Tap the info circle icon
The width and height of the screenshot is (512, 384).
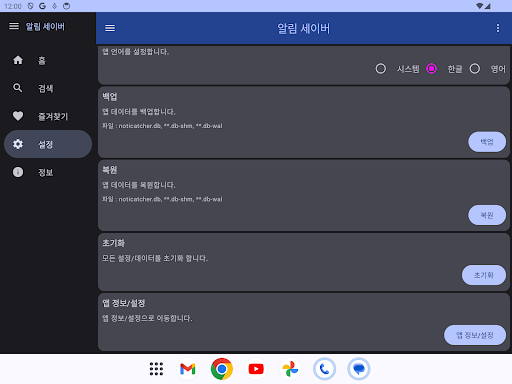18,172
